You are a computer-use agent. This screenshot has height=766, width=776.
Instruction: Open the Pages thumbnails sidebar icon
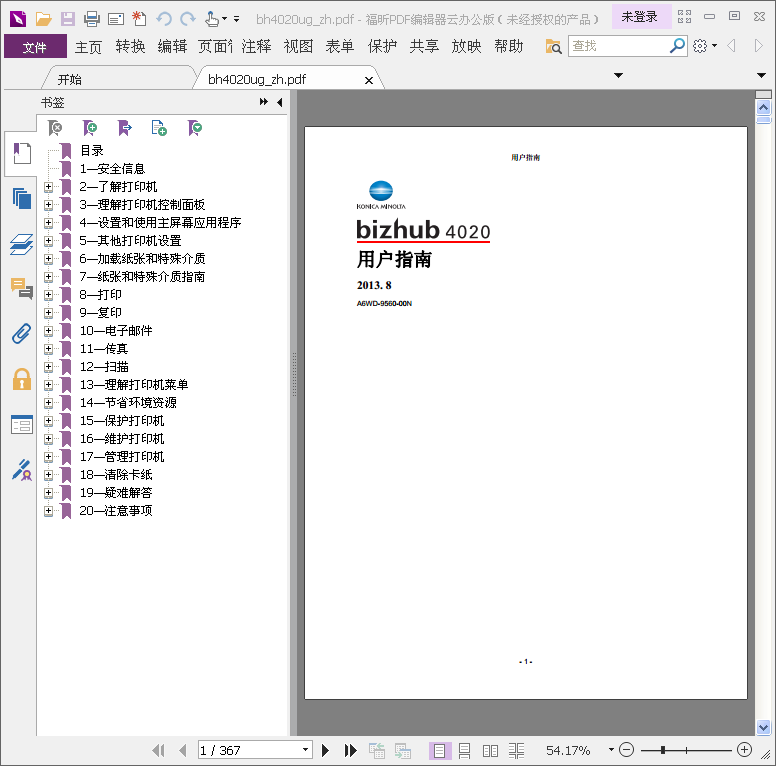click(x=22, y=198)
